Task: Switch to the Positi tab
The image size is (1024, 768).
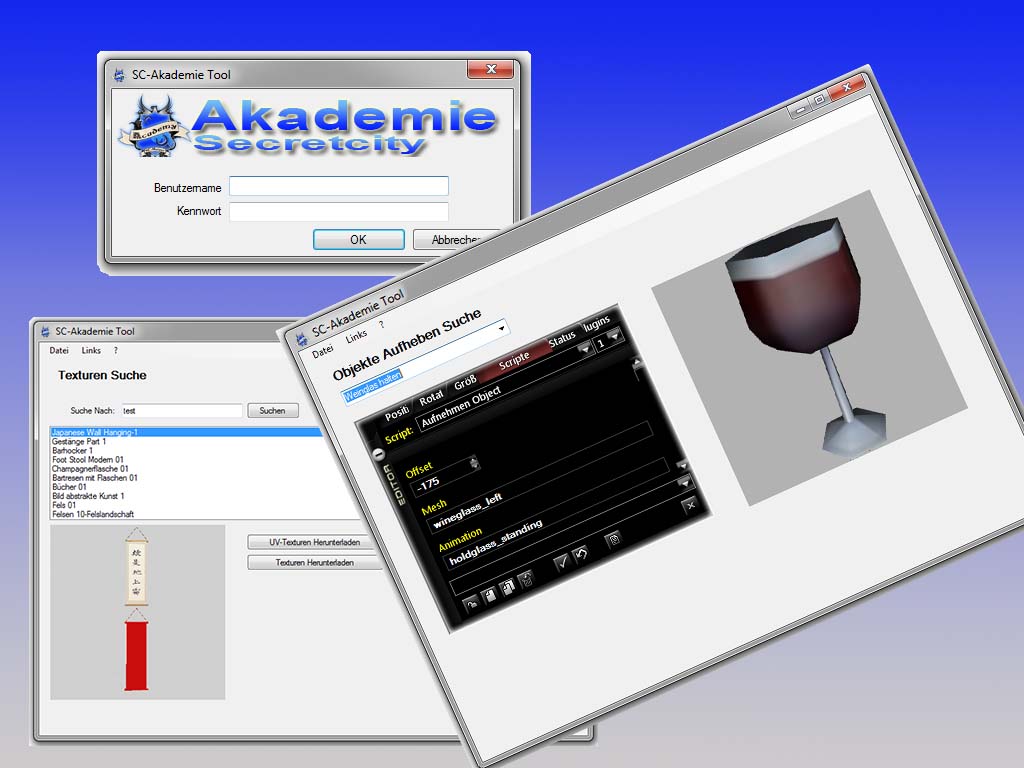Action: tap(396, 413)
